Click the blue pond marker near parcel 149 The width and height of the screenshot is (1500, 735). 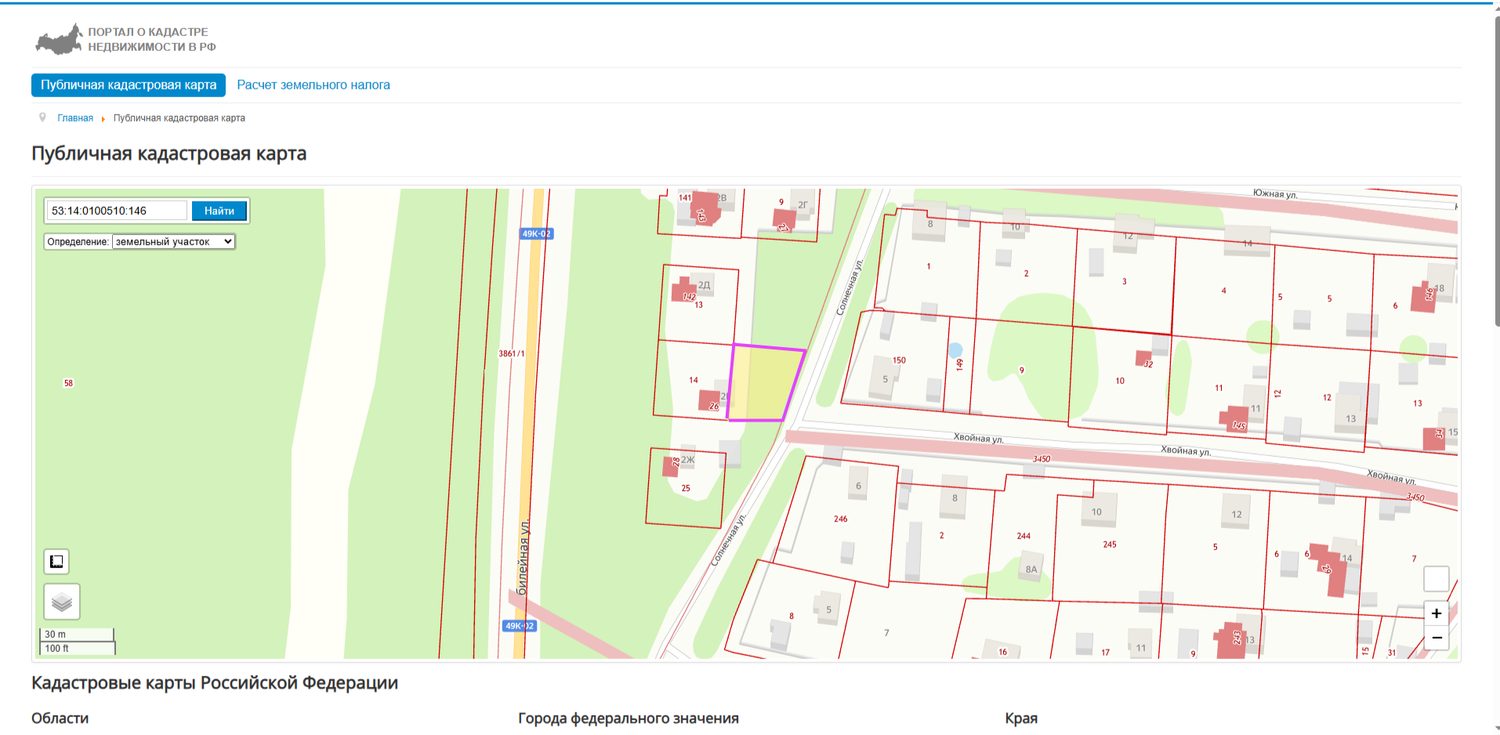click(956, 350)
